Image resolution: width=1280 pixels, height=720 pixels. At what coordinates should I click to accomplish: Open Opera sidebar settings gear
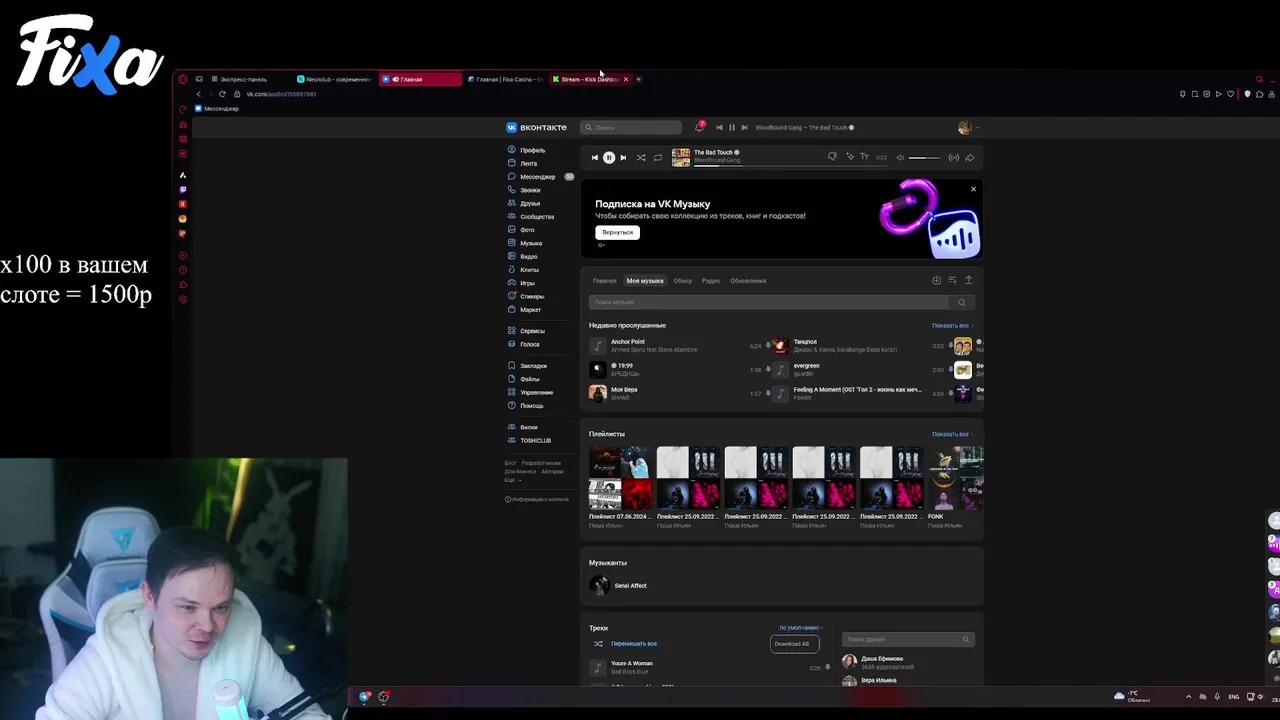coord(182,299)
